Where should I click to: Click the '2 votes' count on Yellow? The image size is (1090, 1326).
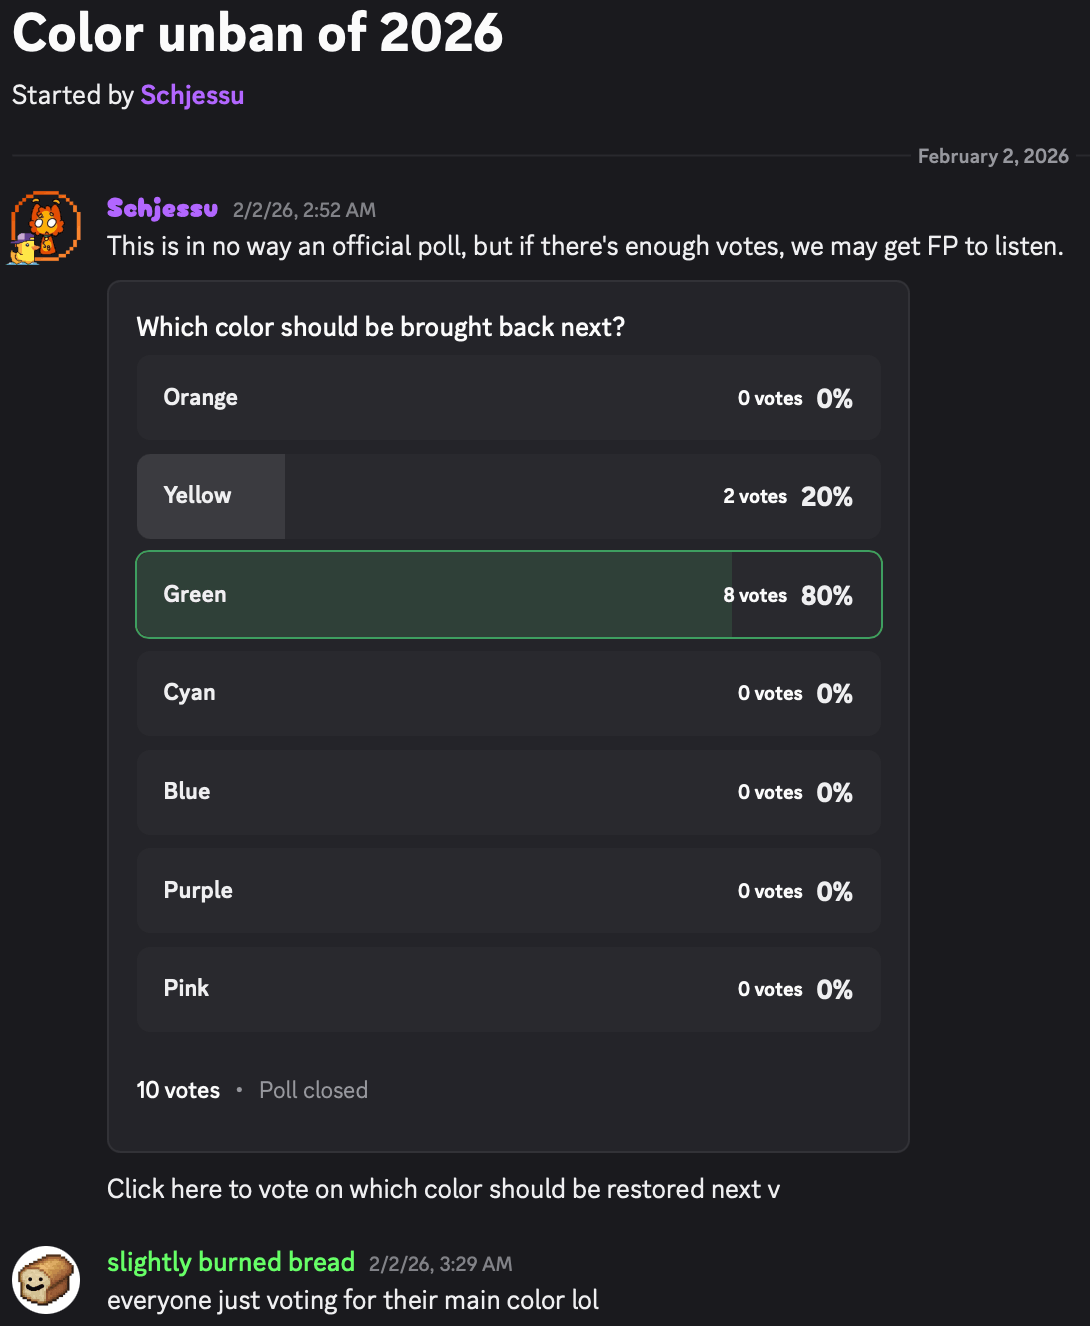[755, 497]
